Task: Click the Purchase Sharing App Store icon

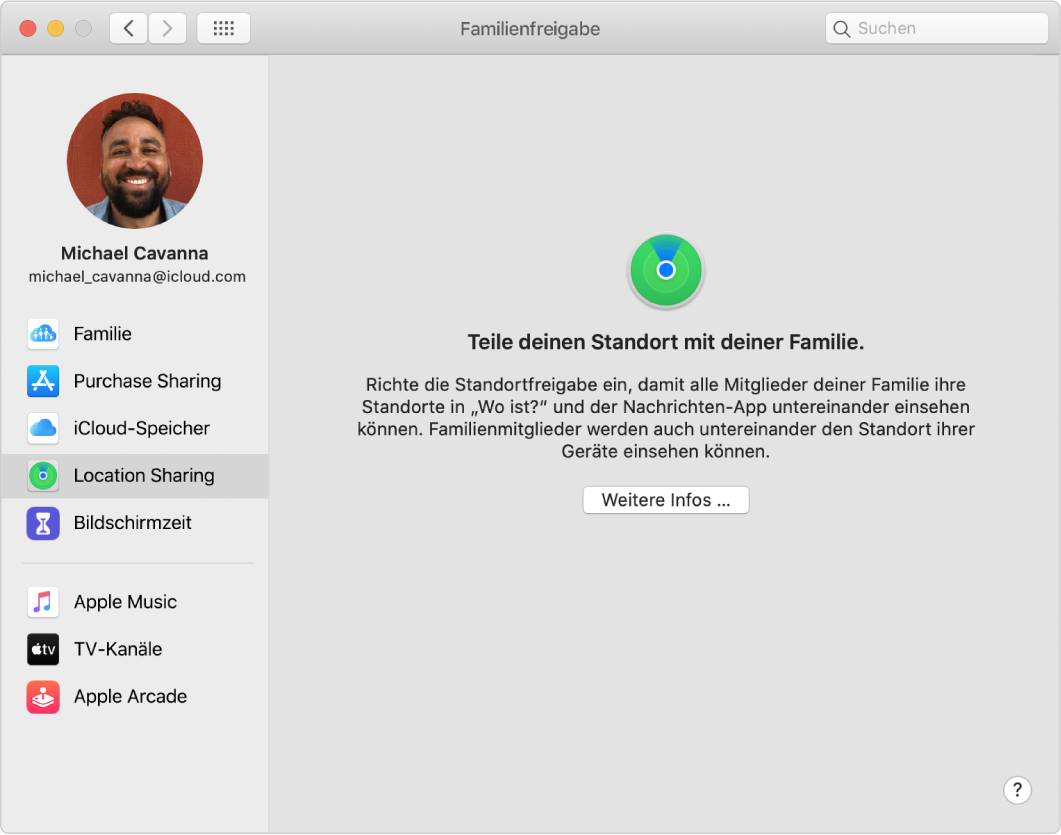Action: click(x=43, y=381)
